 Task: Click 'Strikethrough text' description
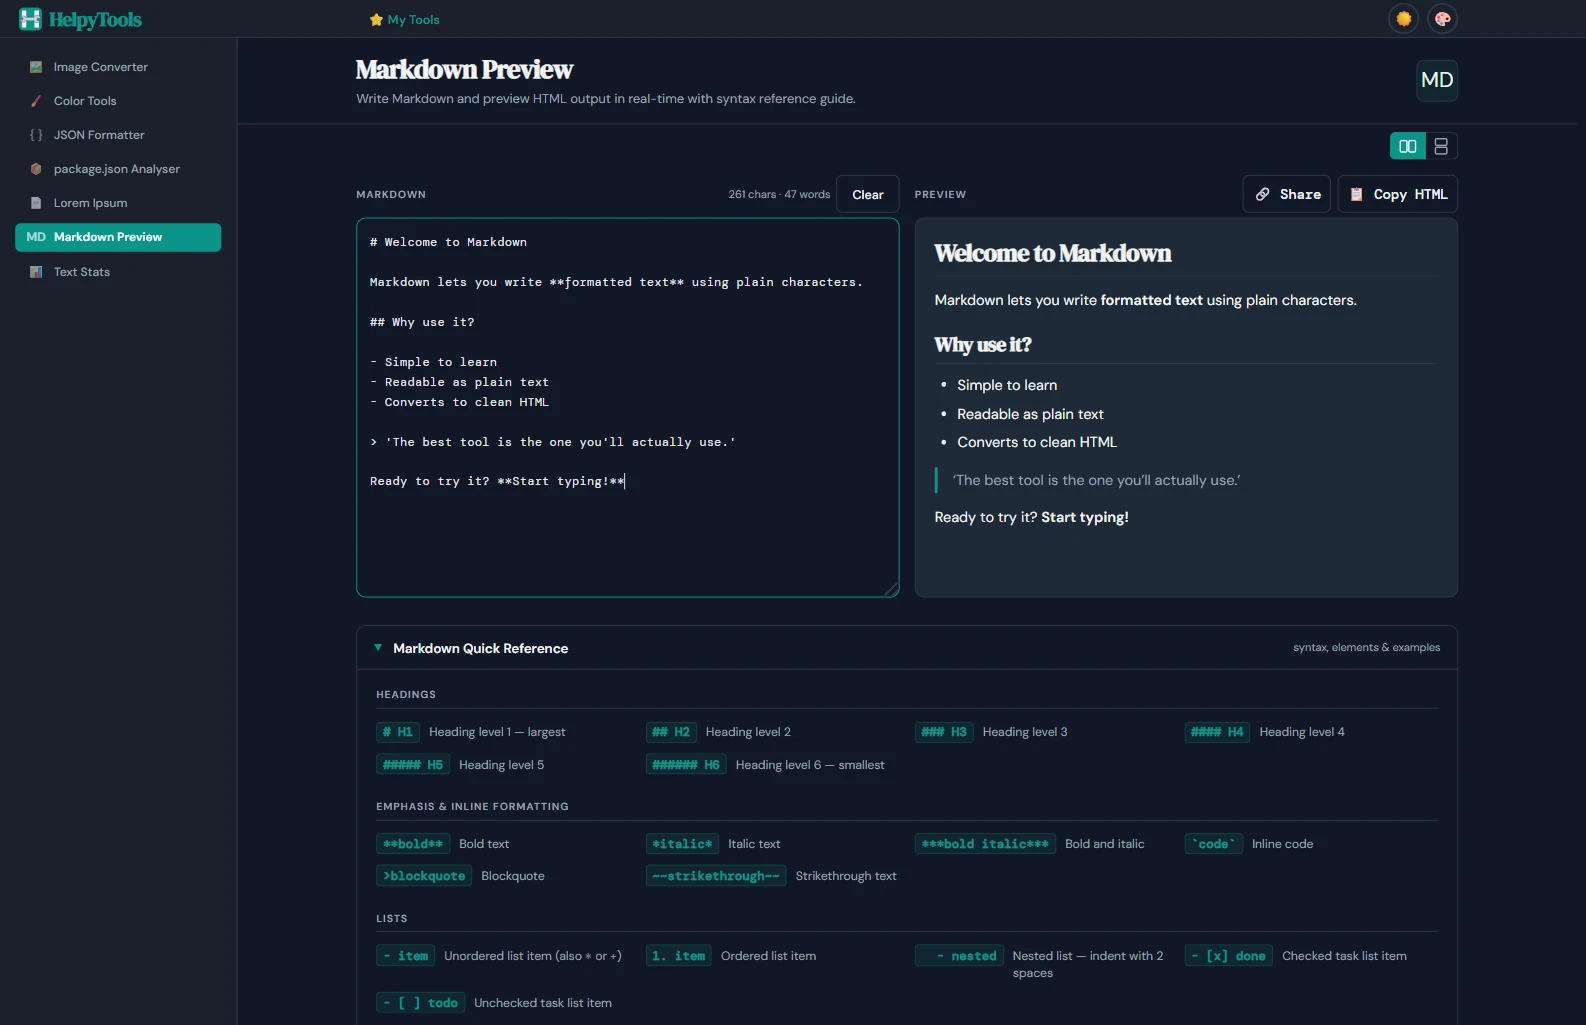846,876
